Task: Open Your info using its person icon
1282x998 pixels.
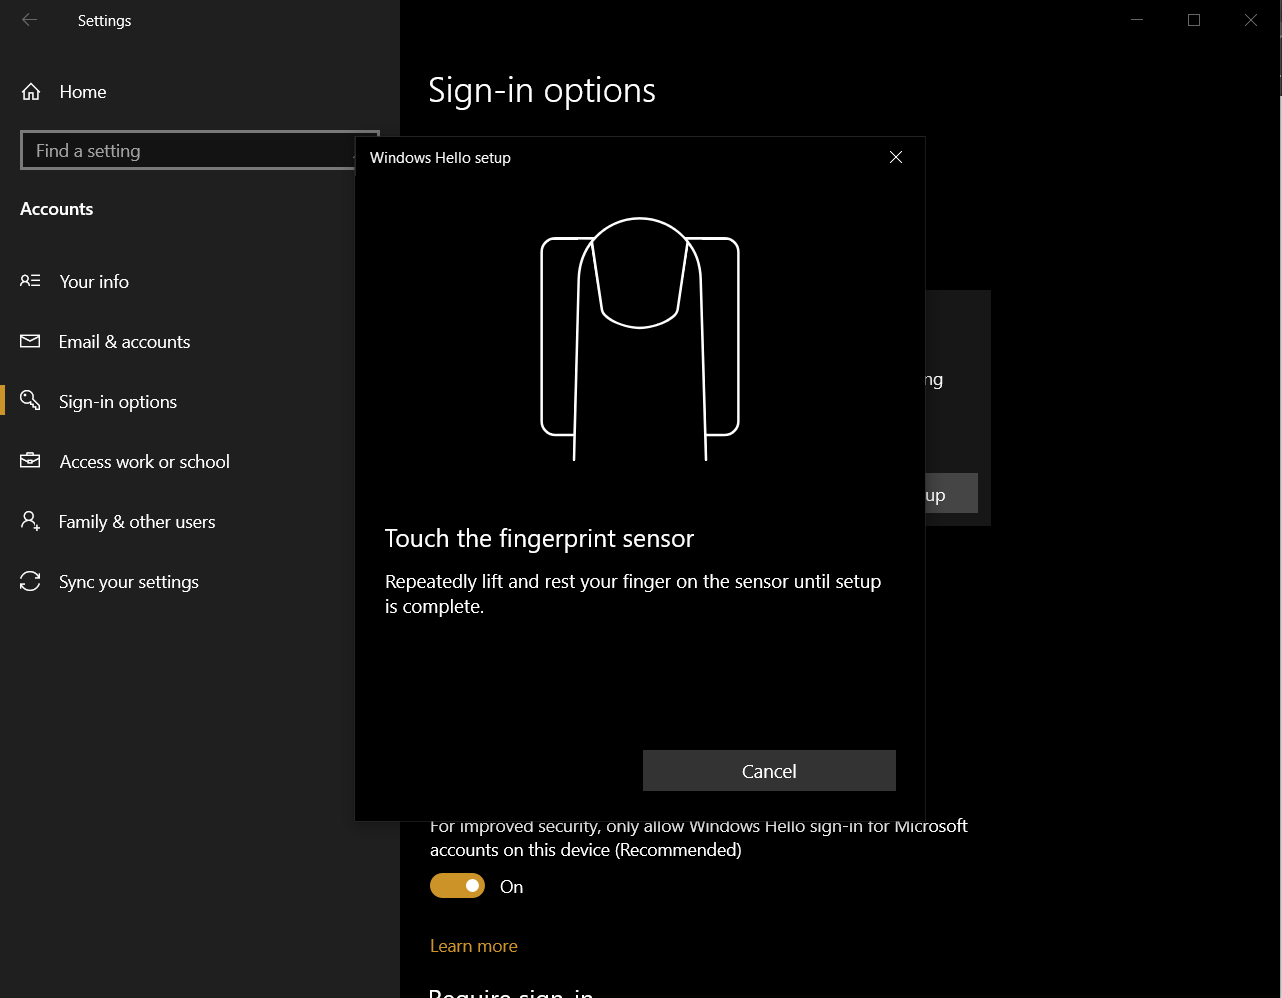Action: 30,281
